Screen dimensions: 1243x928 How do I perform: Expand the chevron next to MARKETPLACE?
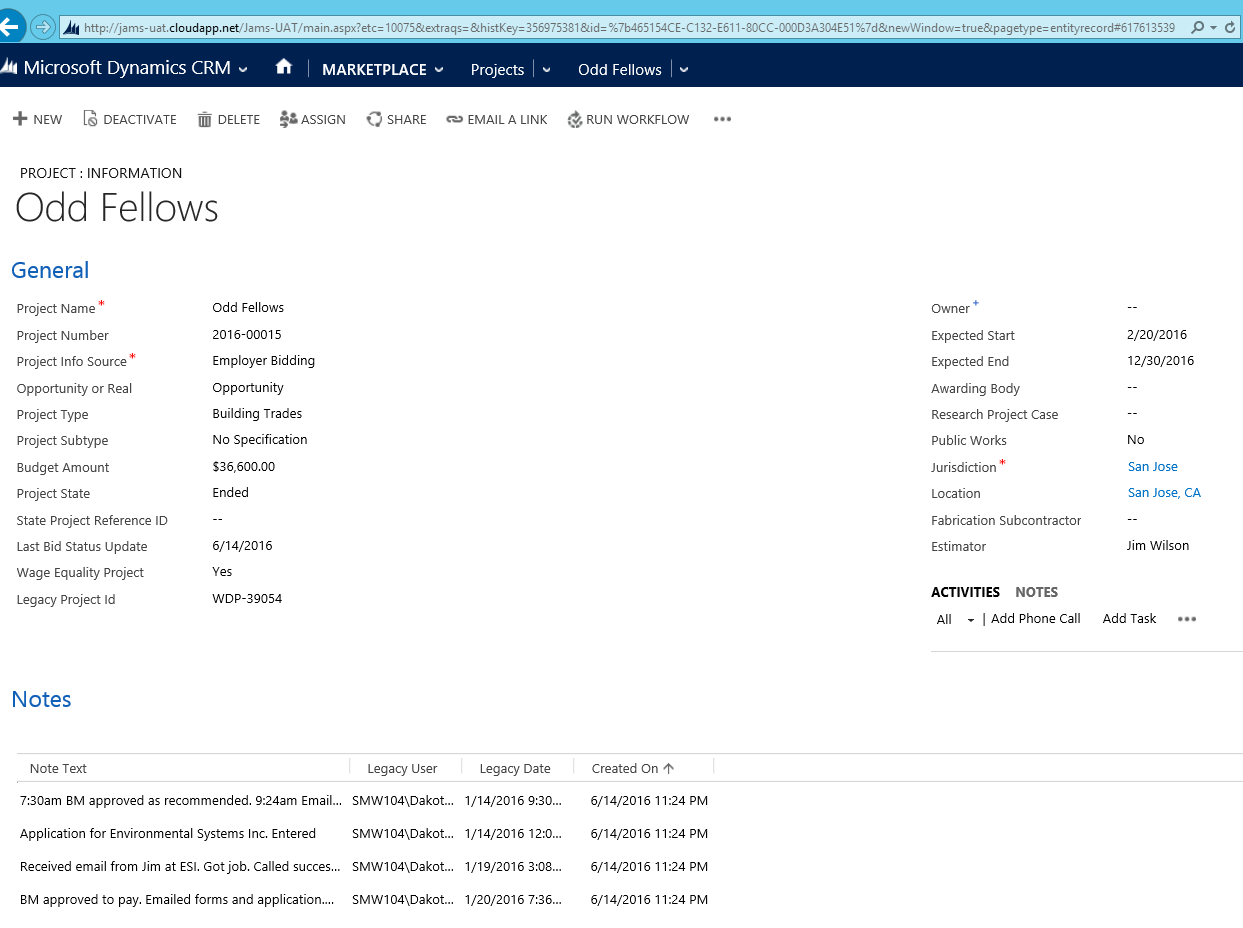[439, 70]
